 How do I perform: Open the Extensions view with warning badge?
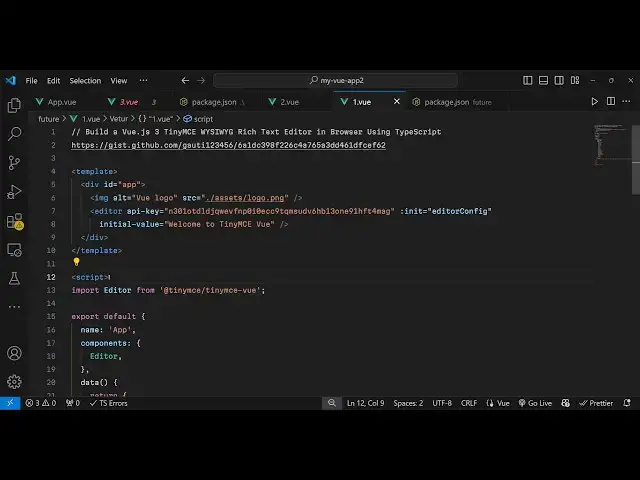15,221
